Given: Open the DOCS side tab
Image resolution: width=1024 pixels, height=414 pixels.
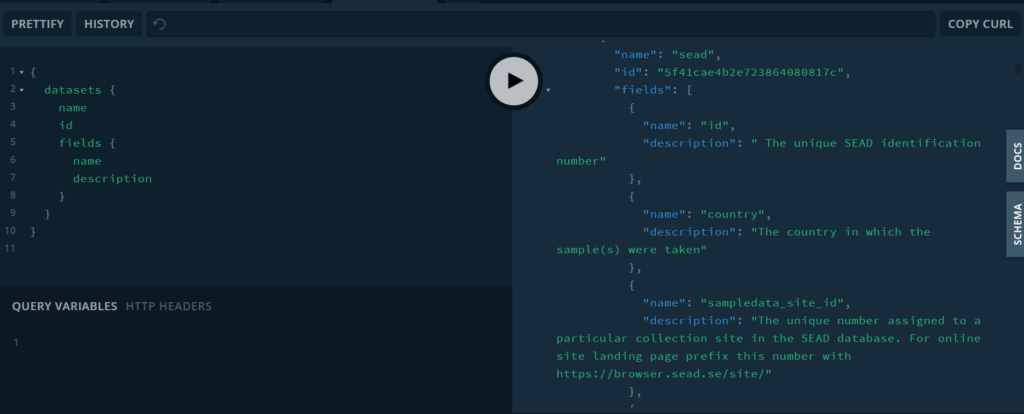Looking at the screenshot, I should 1016,156.
